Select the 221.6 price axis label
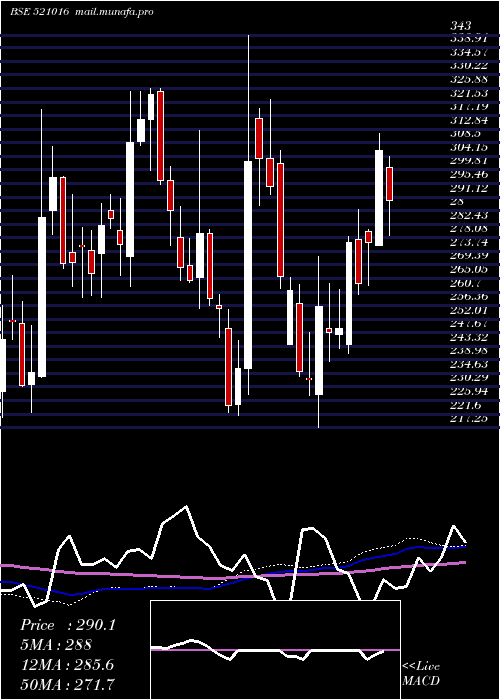The width and height of the screenshot is (500, 700). pos(465,405)
